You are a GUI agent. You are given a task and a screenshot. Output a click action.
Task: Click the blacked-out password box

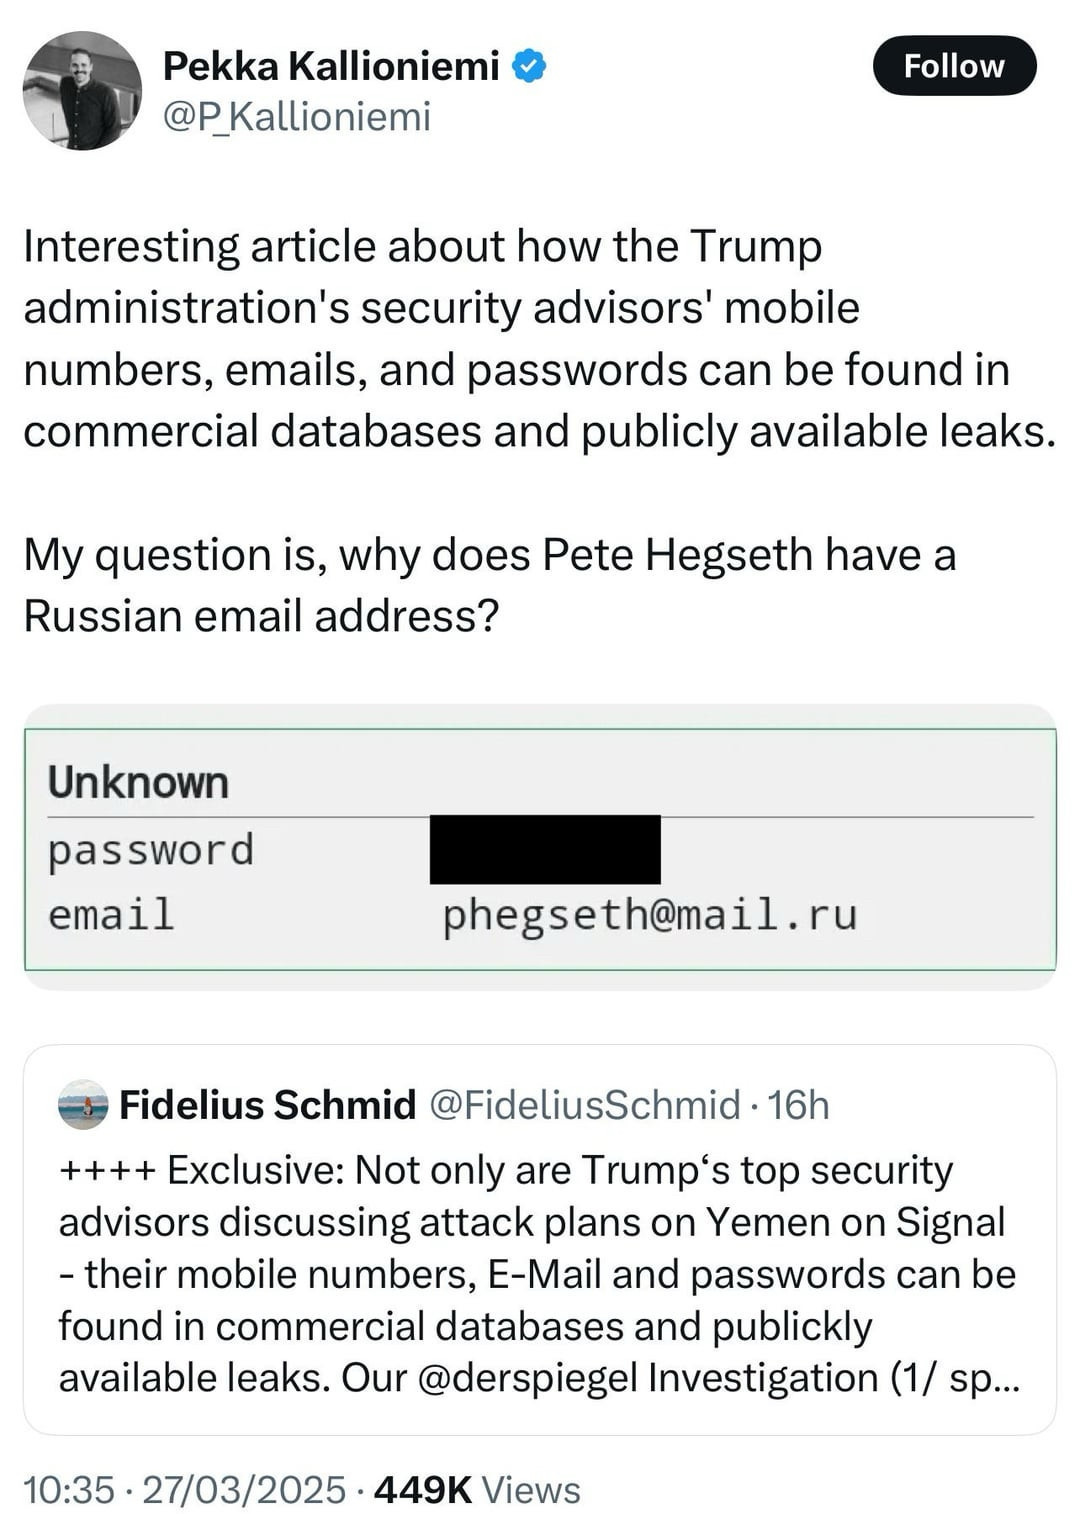[x=545, y=849]
